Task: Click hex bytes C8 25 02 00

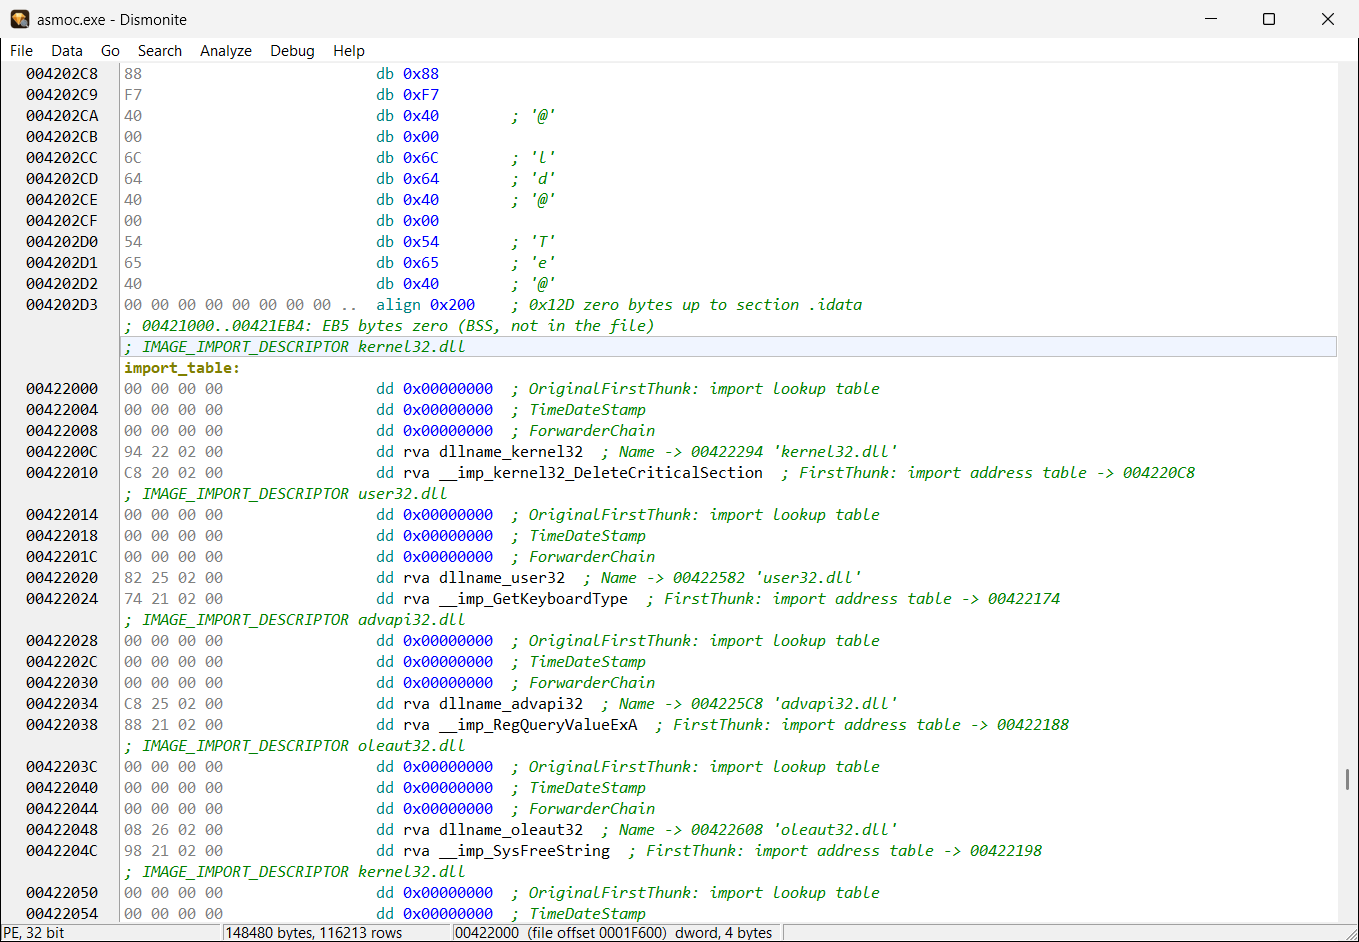Action: coord(174,704)
